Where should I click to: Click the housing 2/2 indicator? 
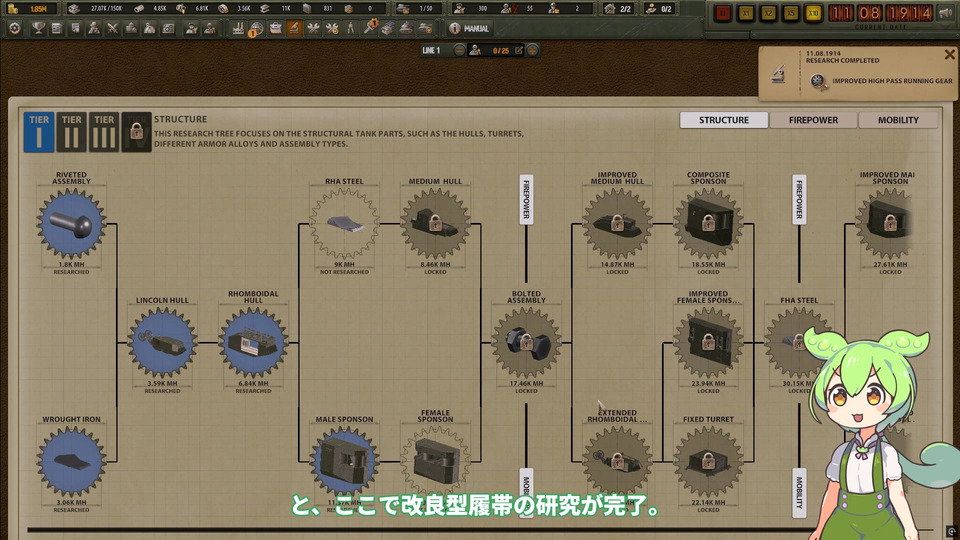[617, 9]
